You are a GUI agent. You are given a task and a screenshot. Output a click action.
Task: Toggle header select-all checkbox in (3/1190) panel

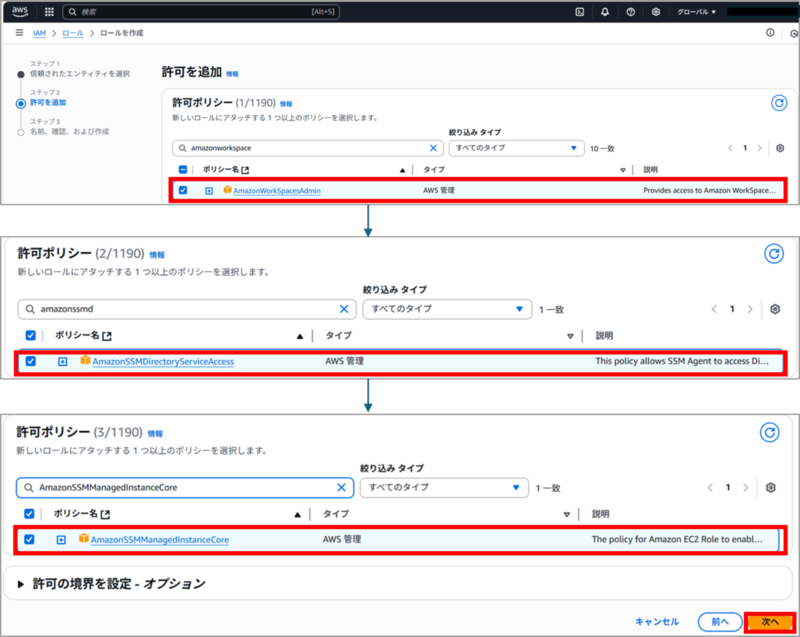[x=29, y=514]
